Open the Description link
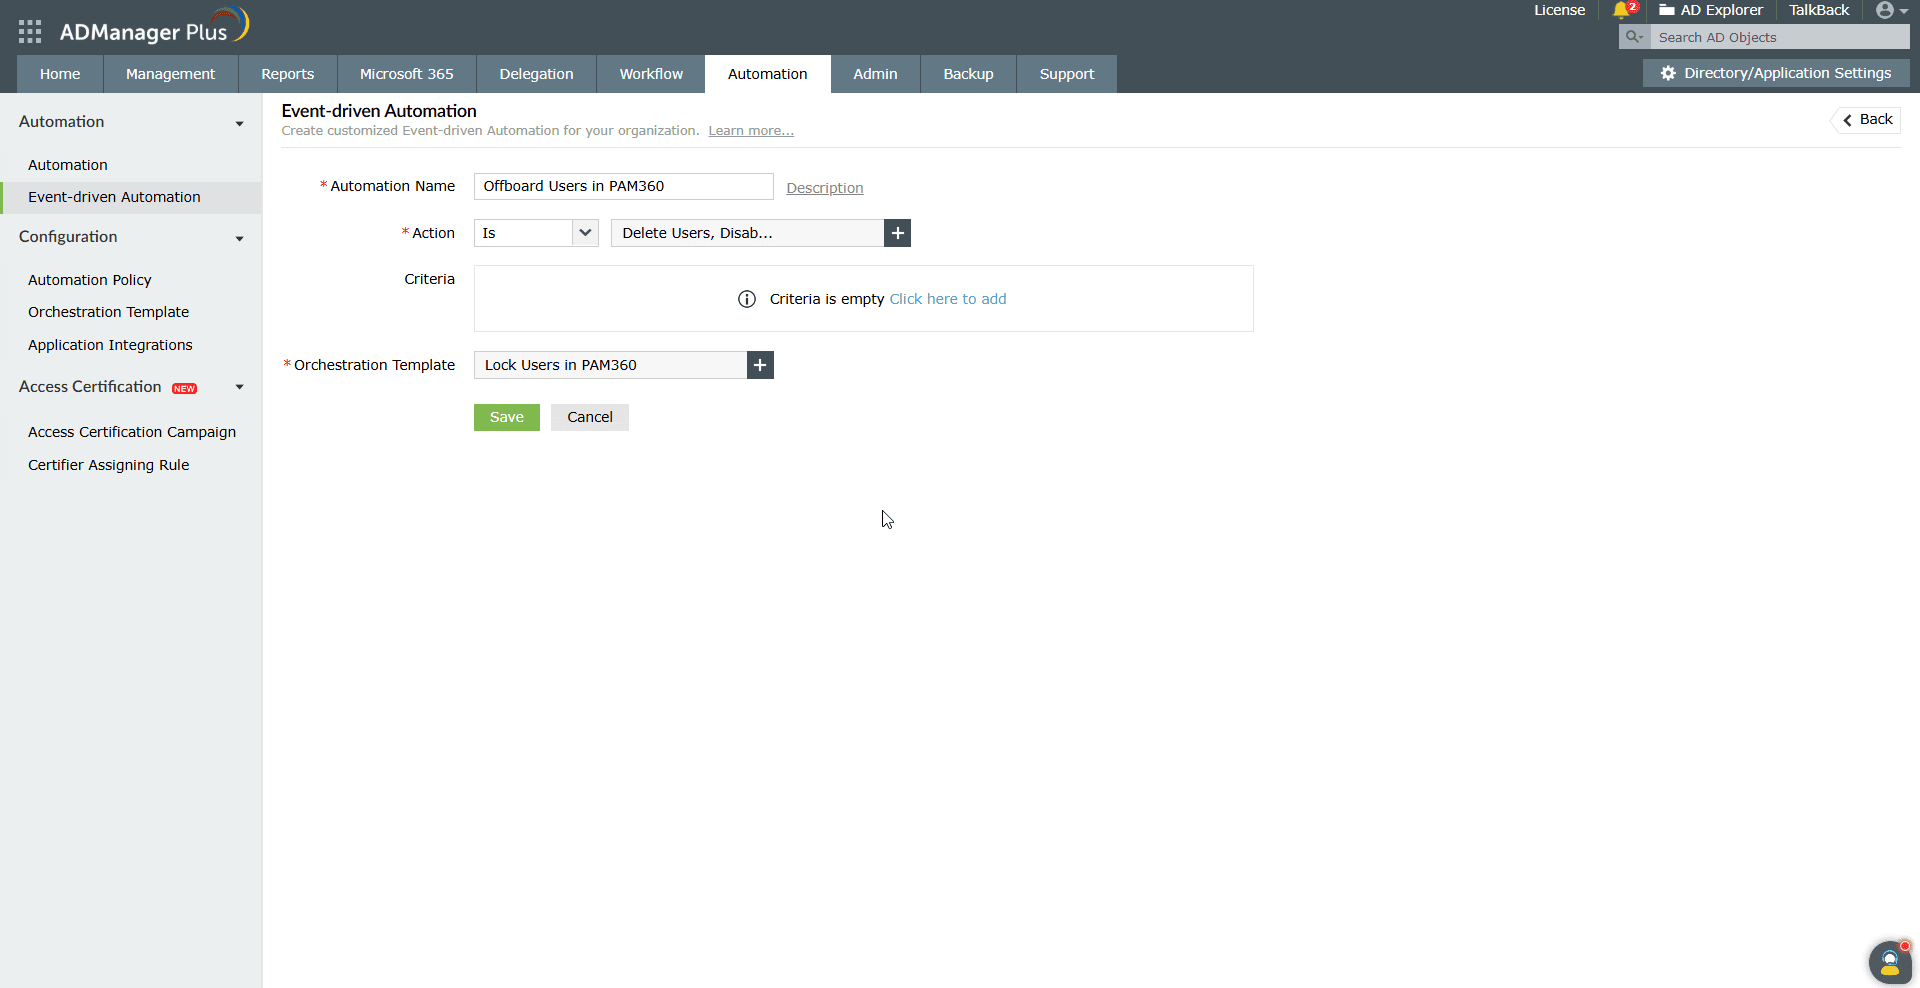Image resolution: width=1920 pixels, height=988 pixels. [825, 188]
